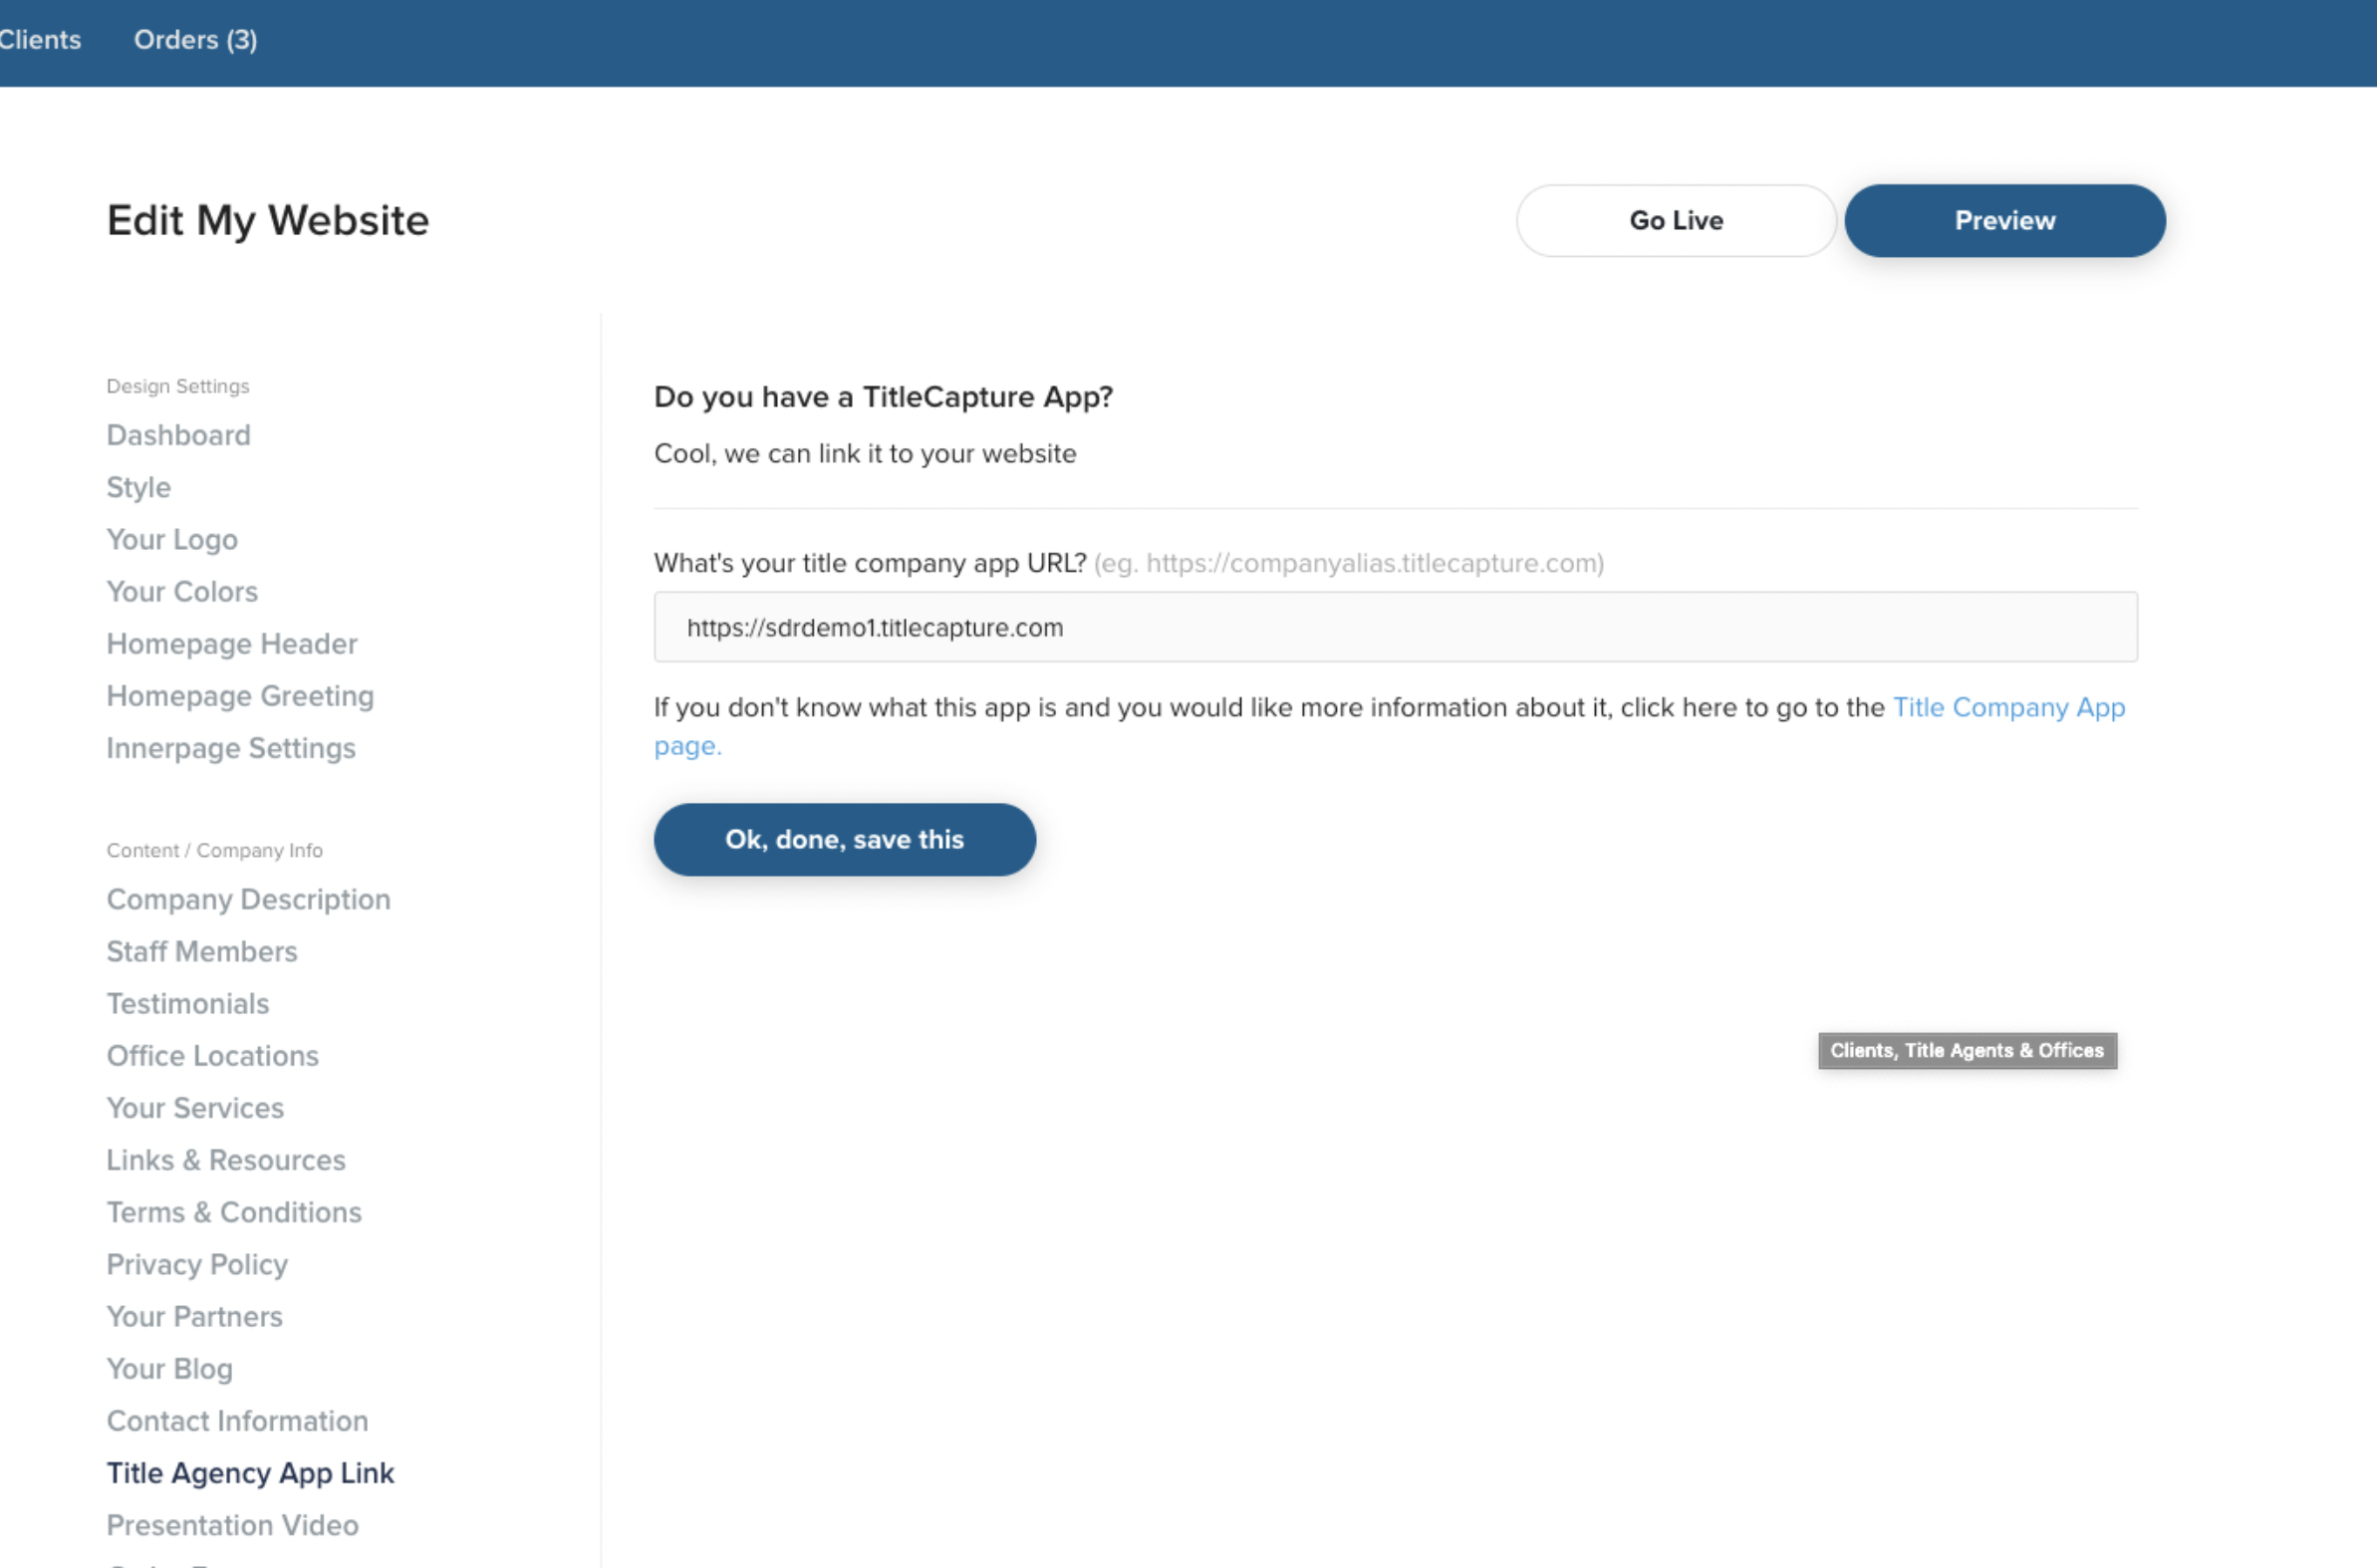Viewport: 2377px width, 1568px height.
Task: Go to Staff Members page
Action: click(202, 951)
